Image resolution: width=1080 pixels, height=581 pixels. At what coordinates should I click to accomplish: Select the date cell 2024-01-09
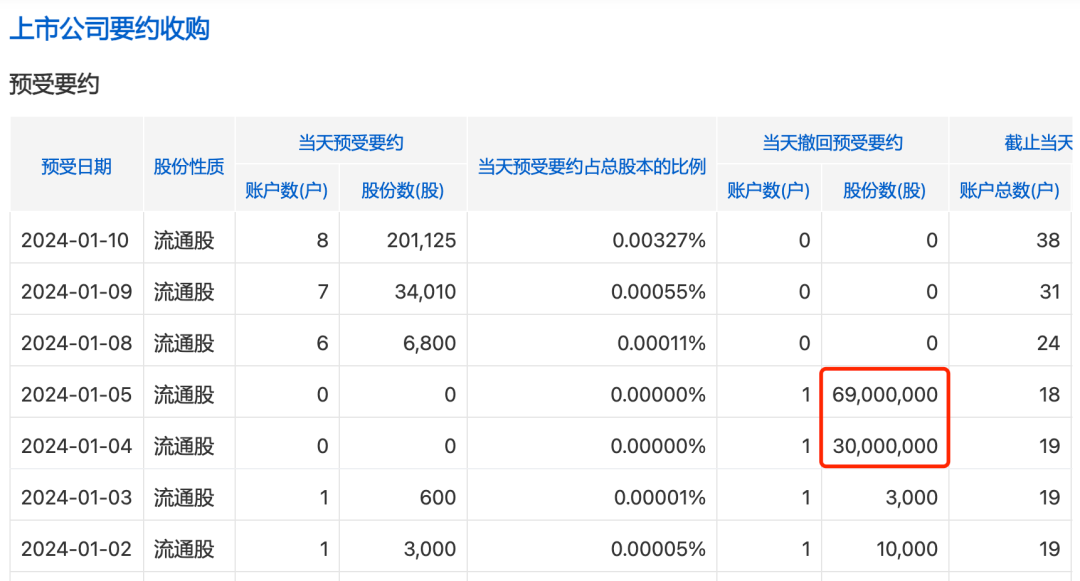tap(76, 292)
